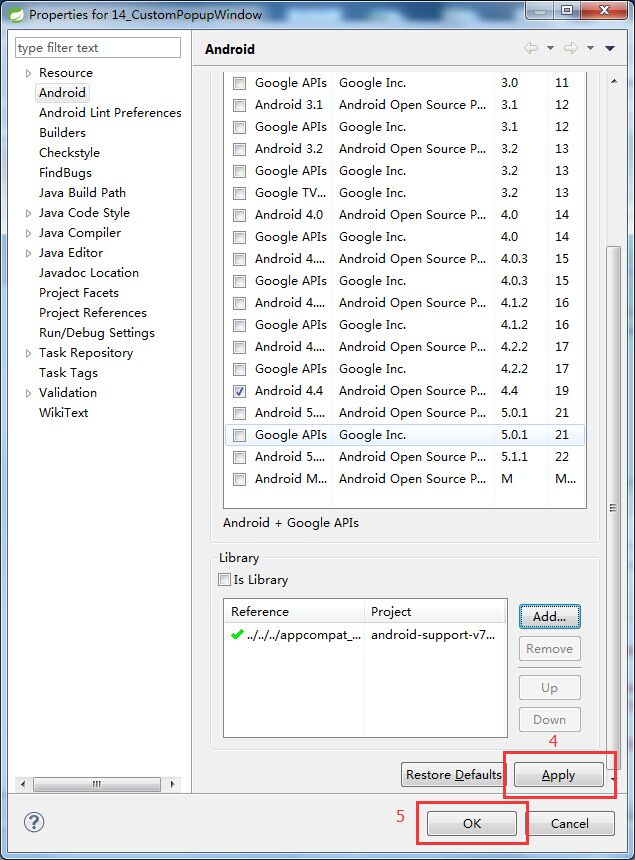
Task: Click the Restore Defaults button
Action: point(453,774)
